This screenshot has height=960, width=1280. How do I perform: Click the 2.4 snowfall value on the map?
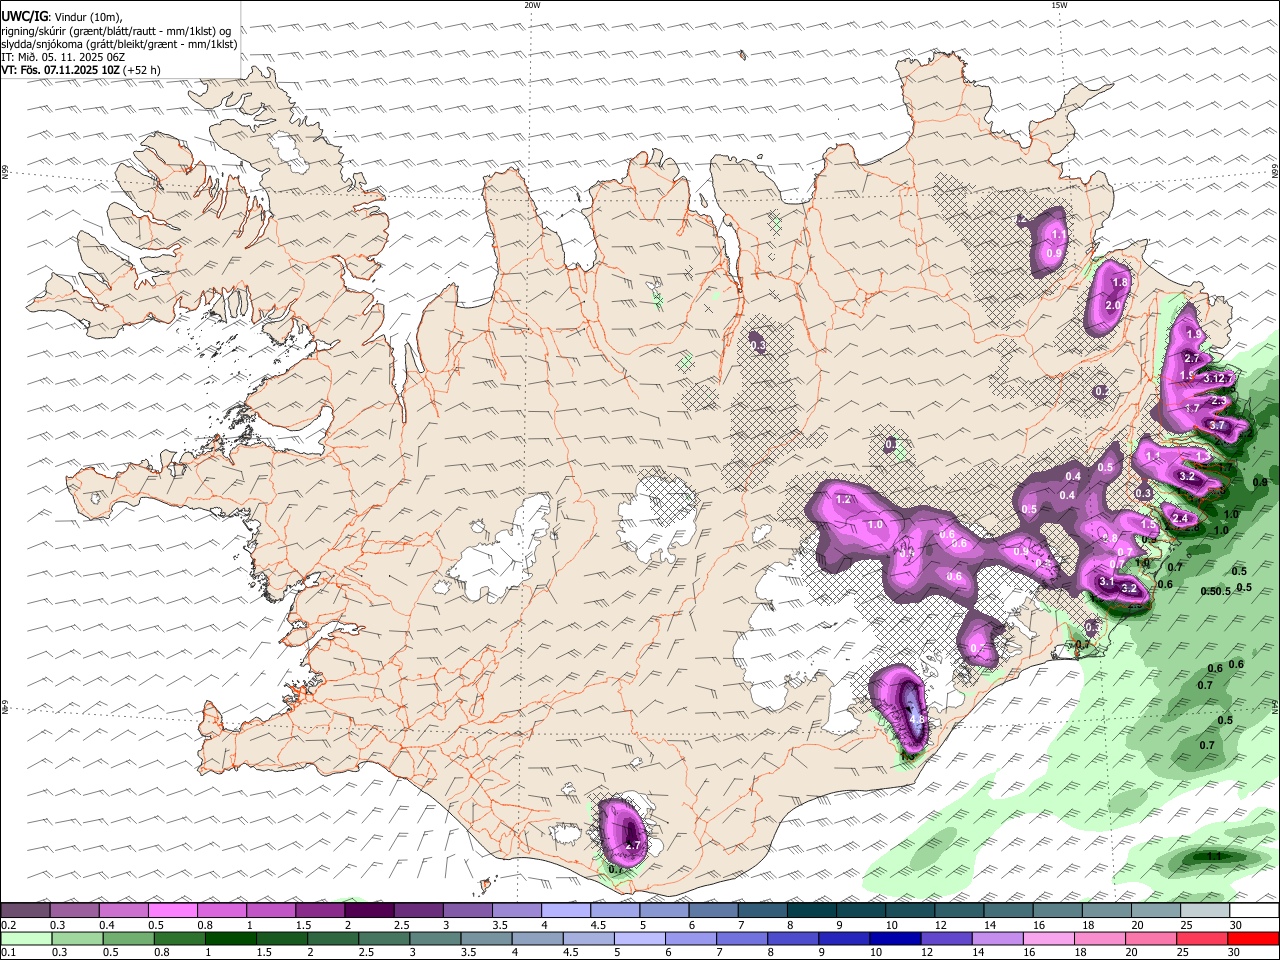point(1180,518)
